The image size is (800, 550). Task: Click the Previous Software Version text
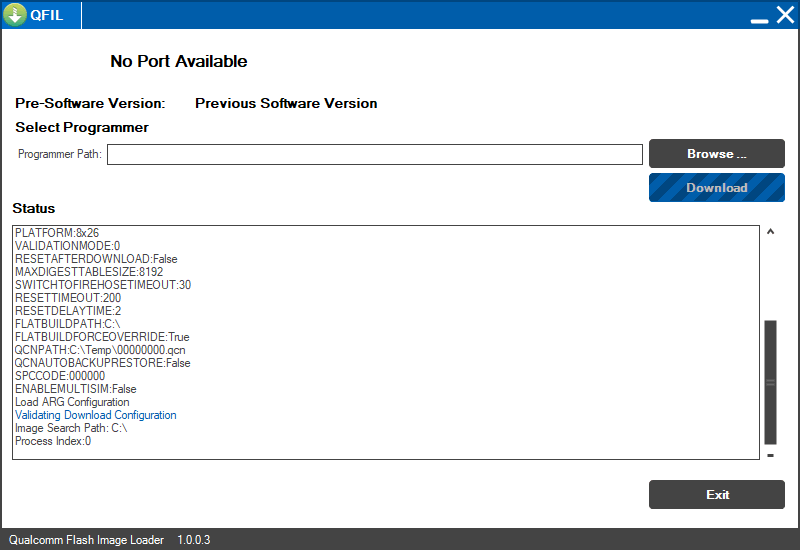[286, 103]
